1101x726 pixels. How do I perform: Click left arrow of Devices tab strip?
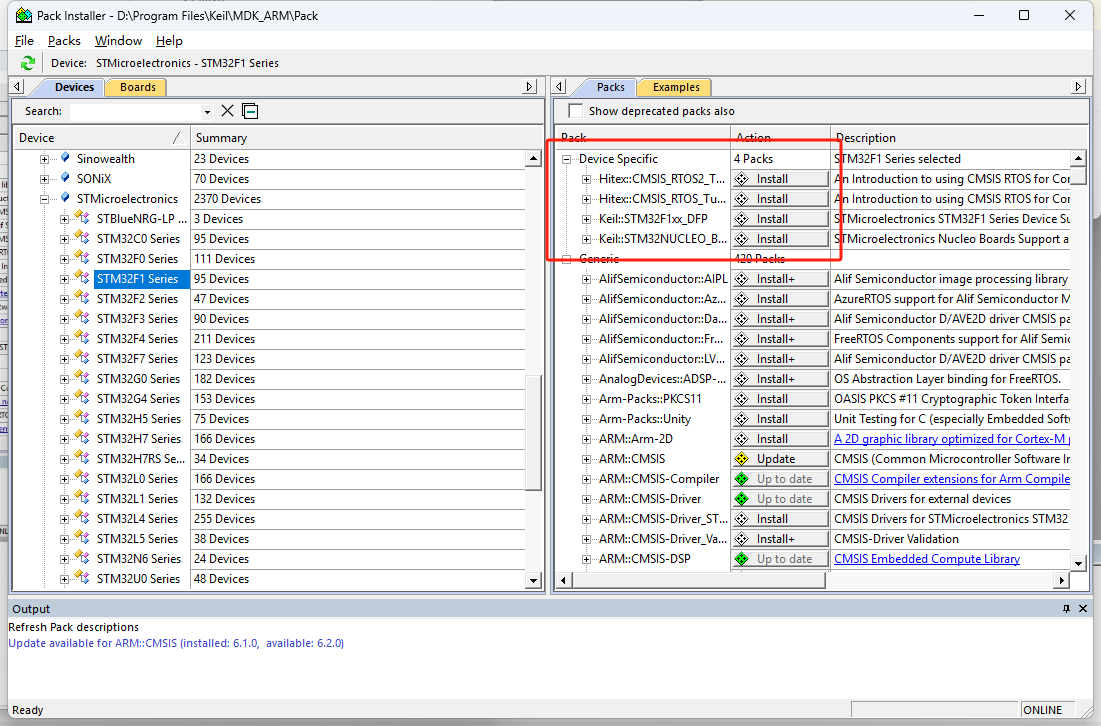[x=18, y=86]
